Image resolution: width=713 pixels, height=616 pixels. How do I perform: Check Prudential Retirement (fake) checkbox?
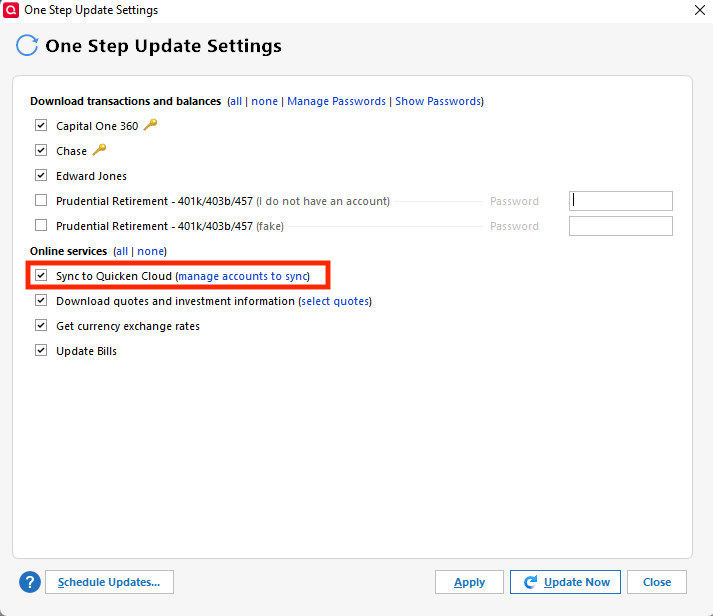click(x=41, y=225)
